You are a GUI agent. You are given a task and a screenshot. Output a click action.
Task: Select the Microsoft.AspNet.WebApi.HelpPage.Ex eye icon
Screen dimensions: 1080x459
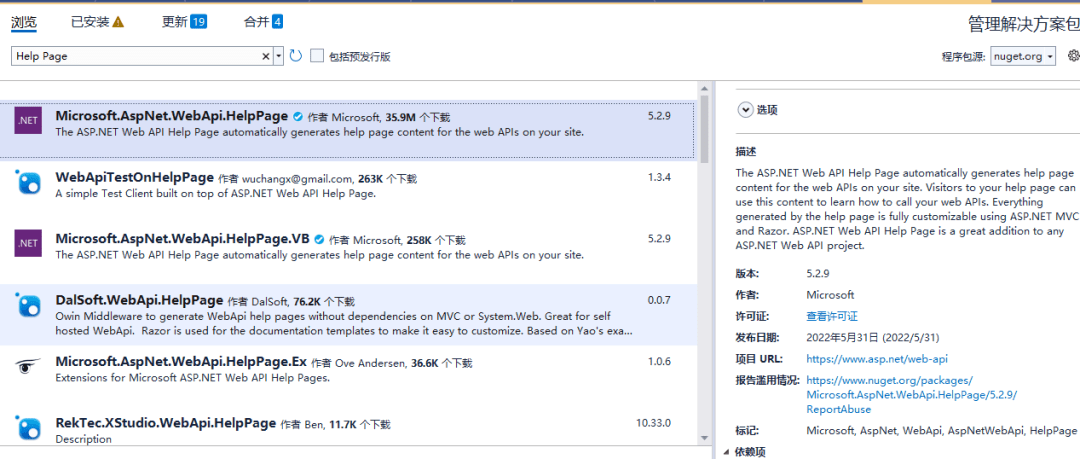pyautogui.click(x=28, y=366)
